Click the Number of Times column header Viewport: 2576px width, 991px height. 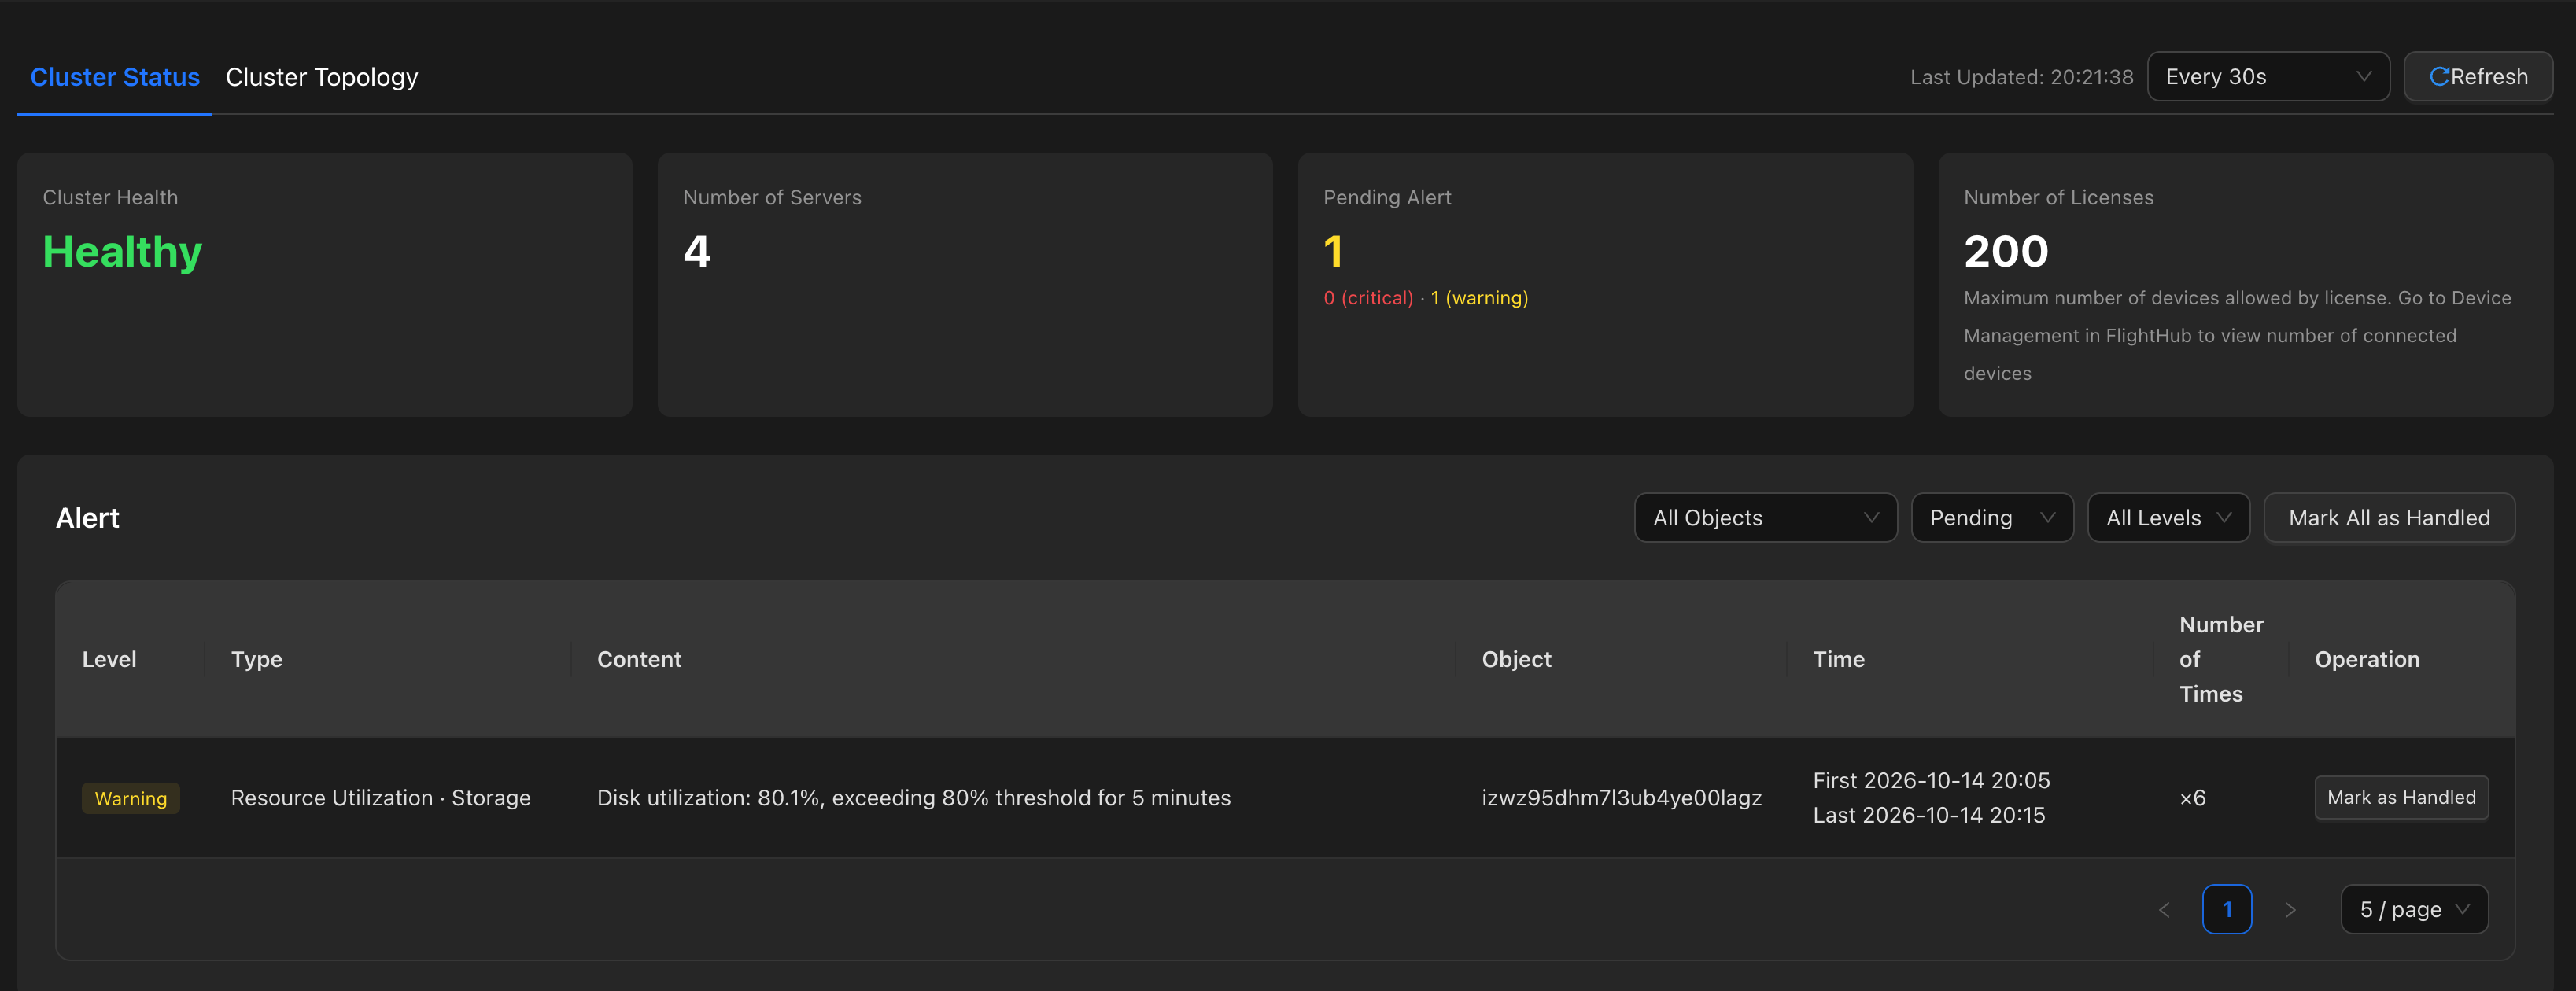point(2221,659)
